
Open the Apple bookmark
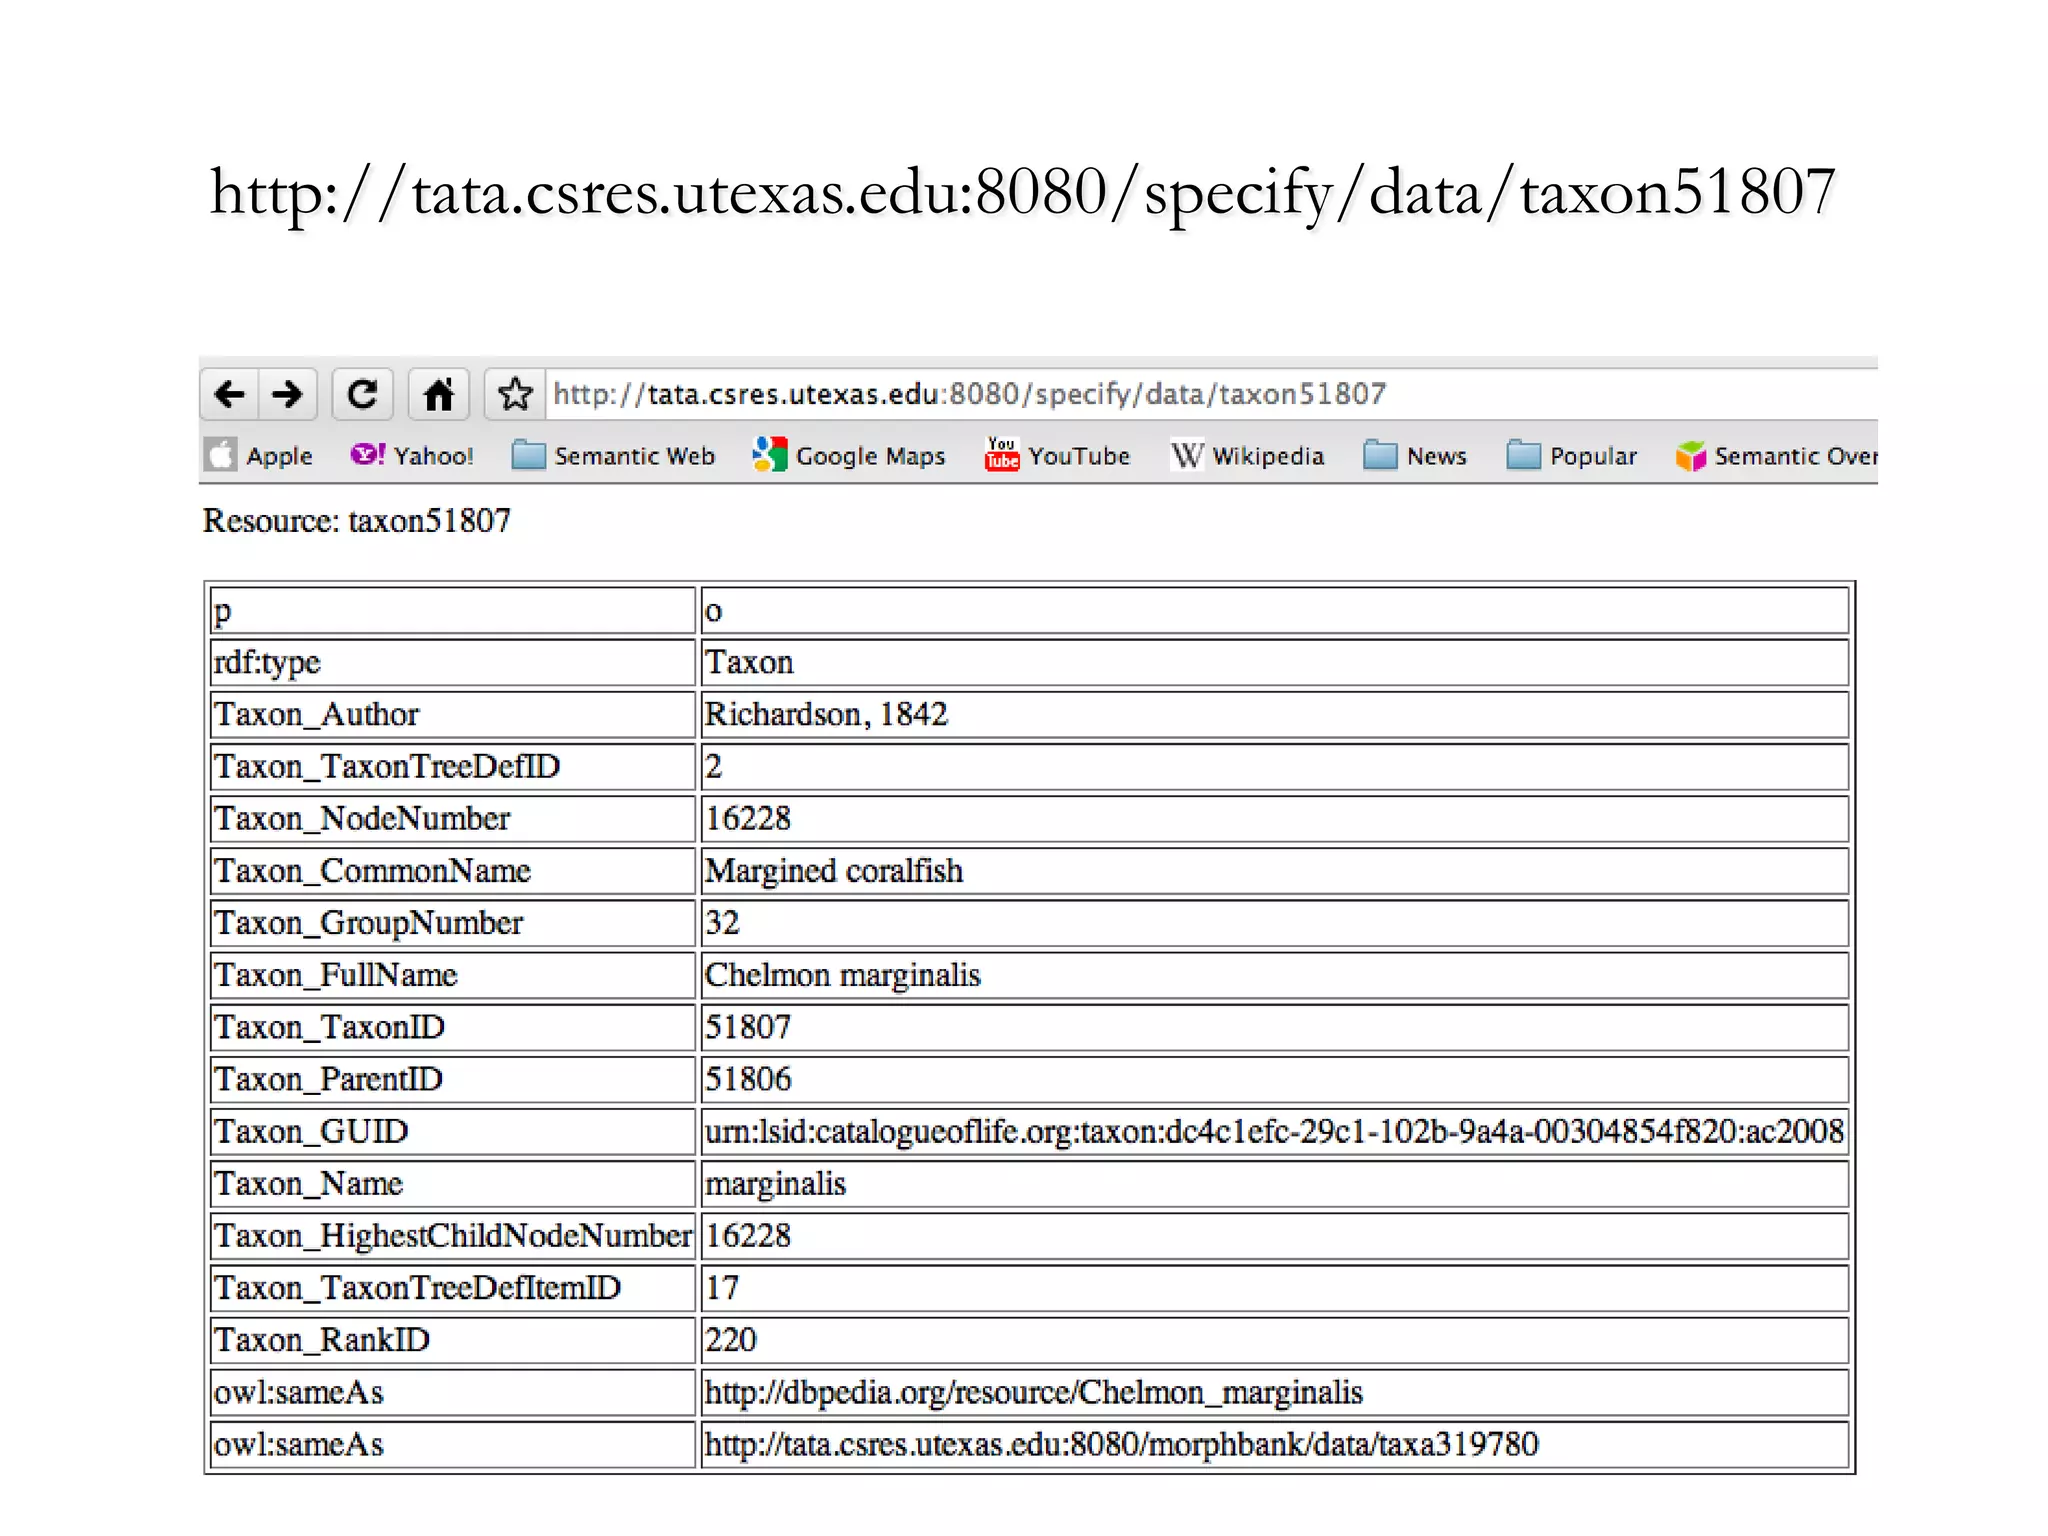[260, 456]
